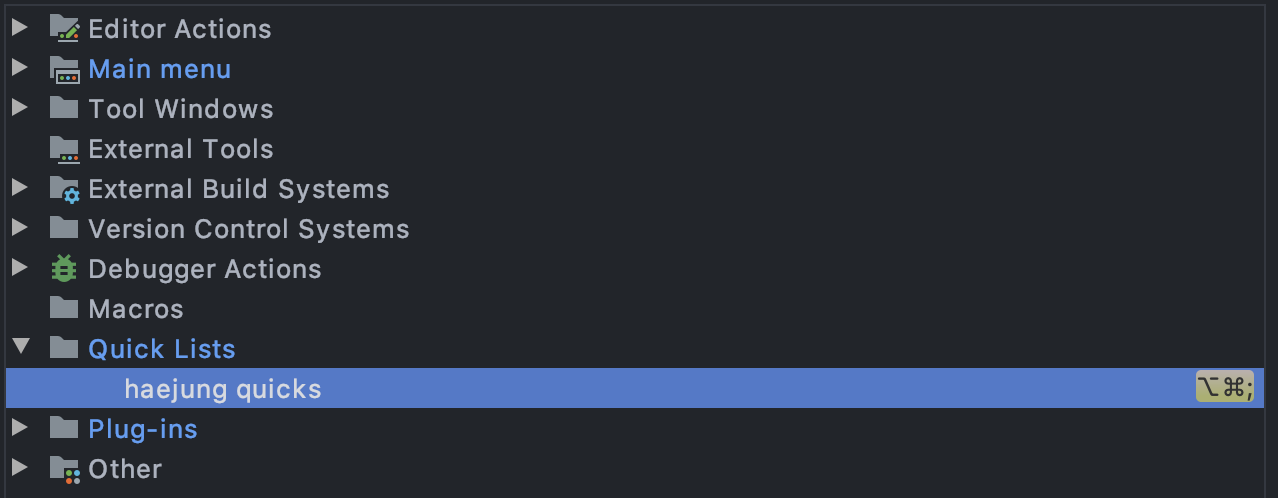Click the External Tools folder icon
This screenshot has height=498, width=1278.
coord(64,149)
